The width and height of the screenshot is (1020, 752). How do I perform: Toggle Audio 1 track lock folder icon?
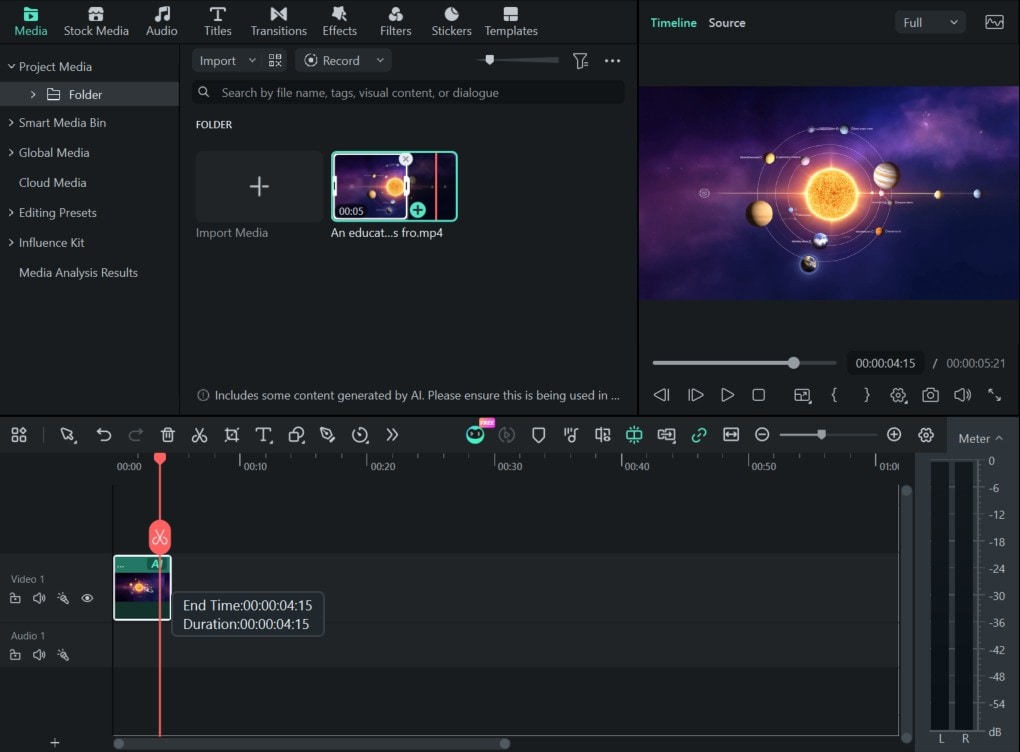15,654
